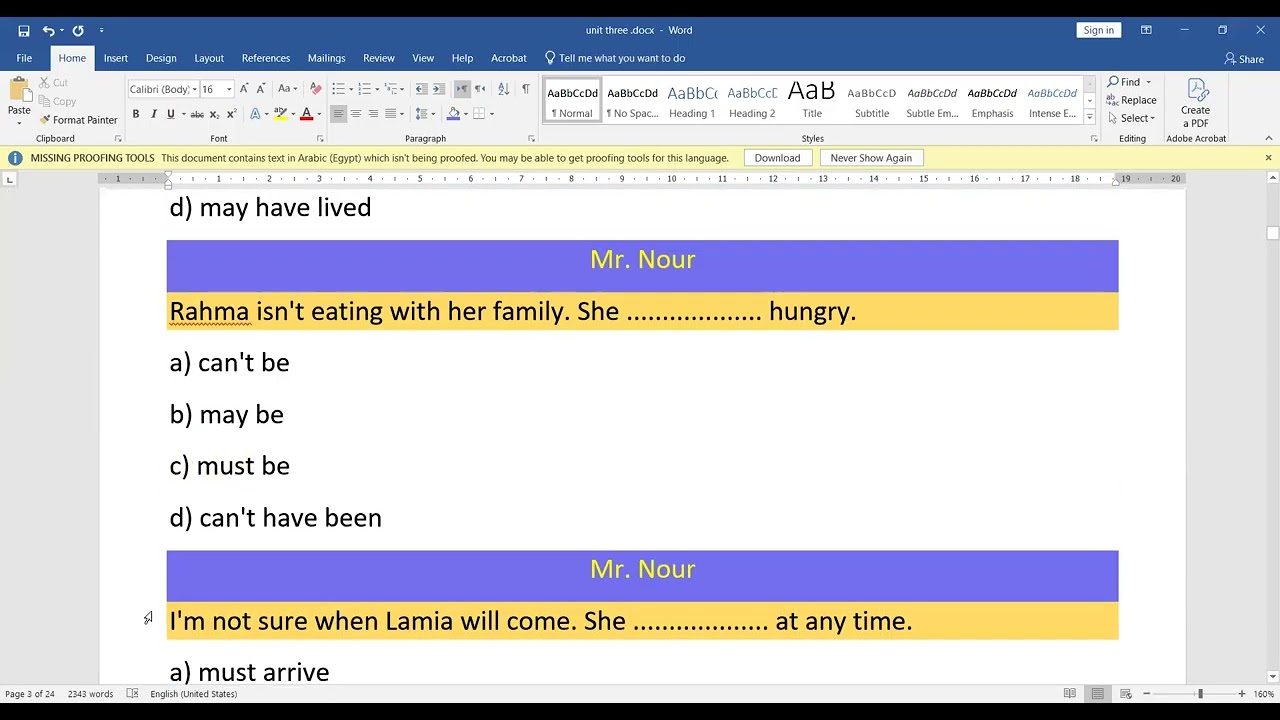
Task: Toggle italic formatting
Action: tap(153, 114)
